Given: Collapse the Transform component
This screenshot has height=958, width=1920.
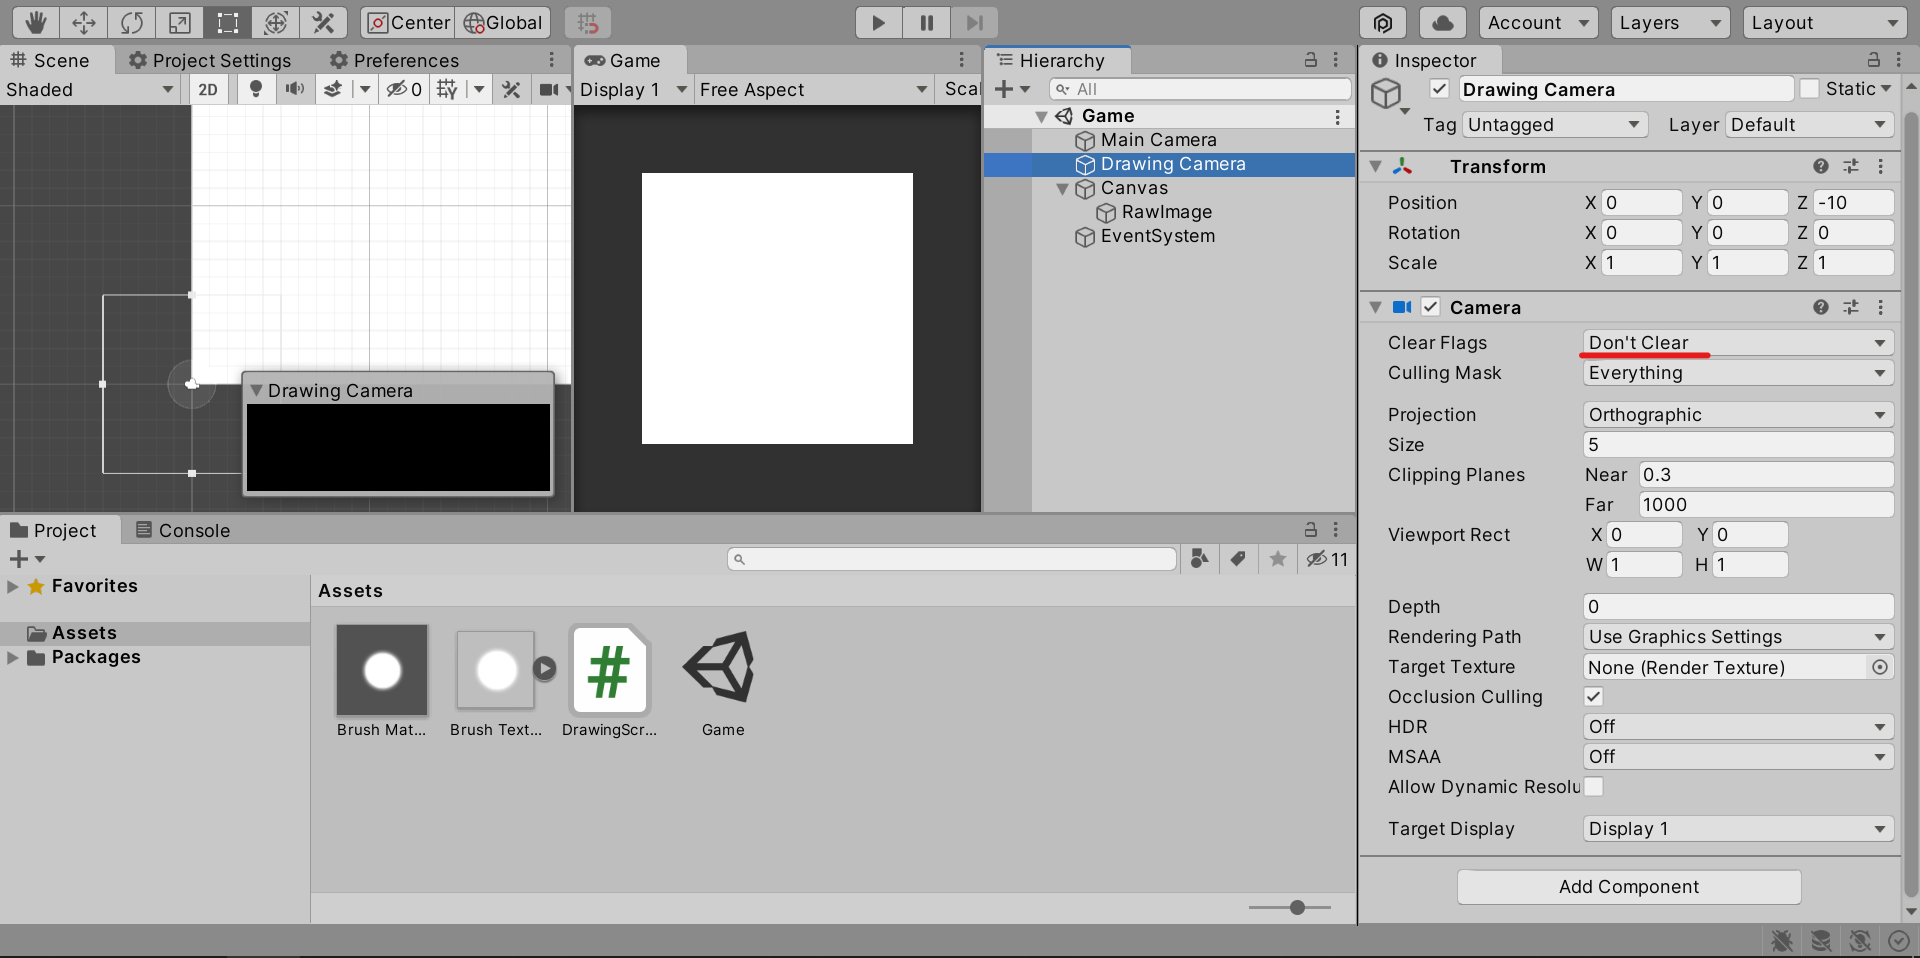Looking at the screenshot, I should 1376,166.
